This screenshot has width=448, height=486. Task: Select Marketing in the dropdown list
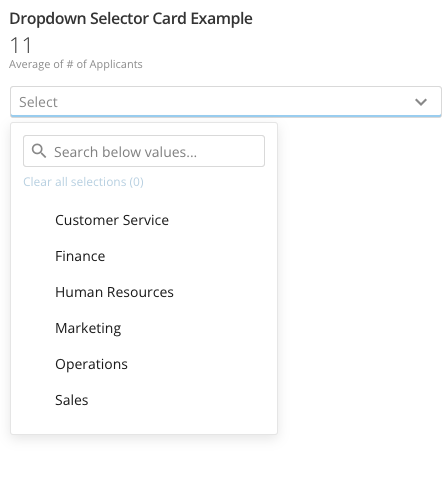[x=88, y=328]
